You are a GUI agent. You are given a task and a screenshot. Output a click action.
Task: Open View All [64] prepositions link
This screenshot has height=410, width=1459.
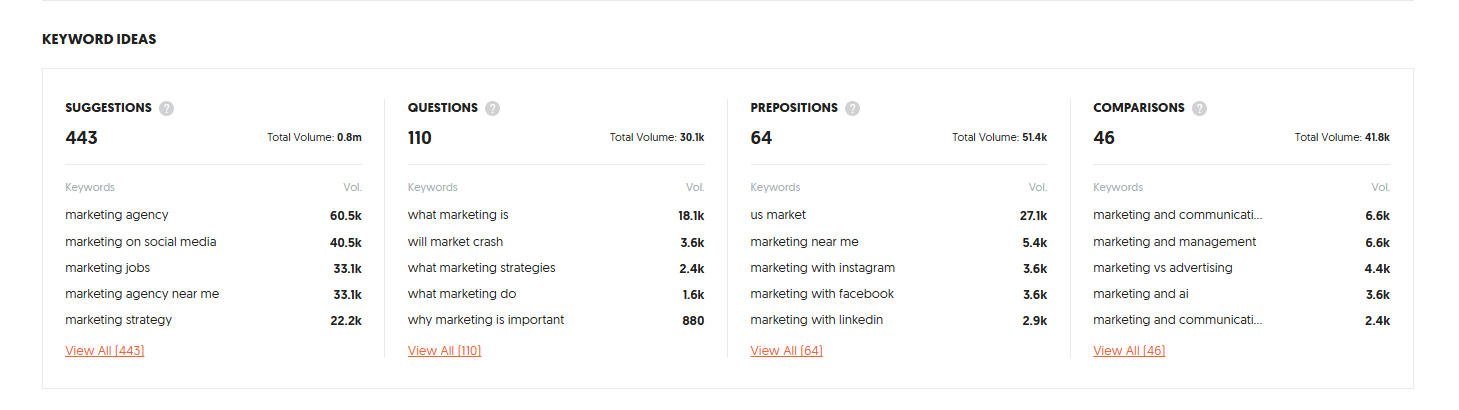click(x=786, y=351)
